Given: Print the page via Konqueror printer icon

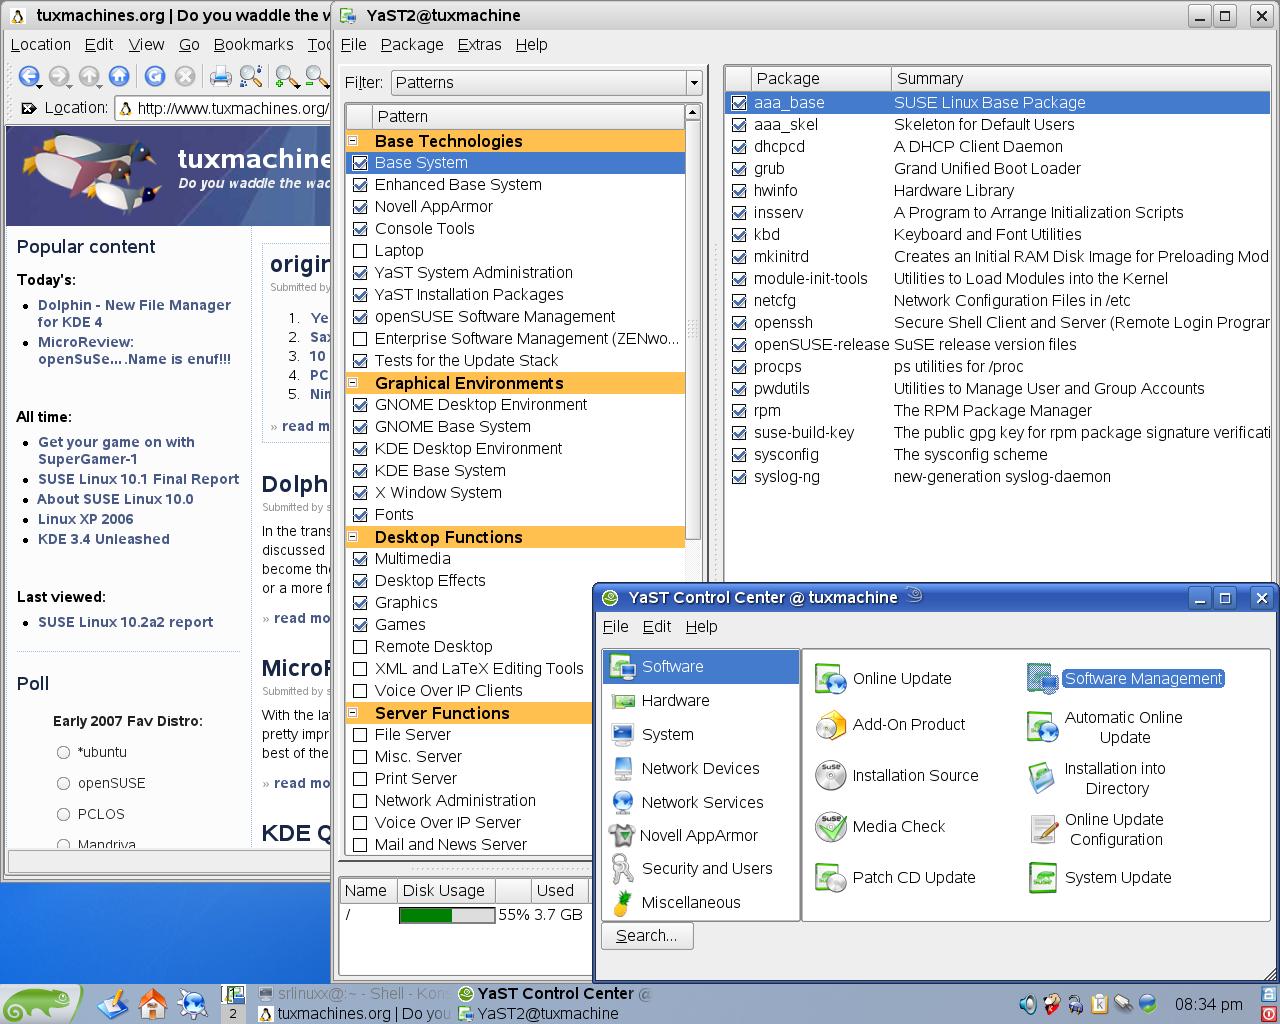Looking at the screenshot, I should [x=221, y=76].
